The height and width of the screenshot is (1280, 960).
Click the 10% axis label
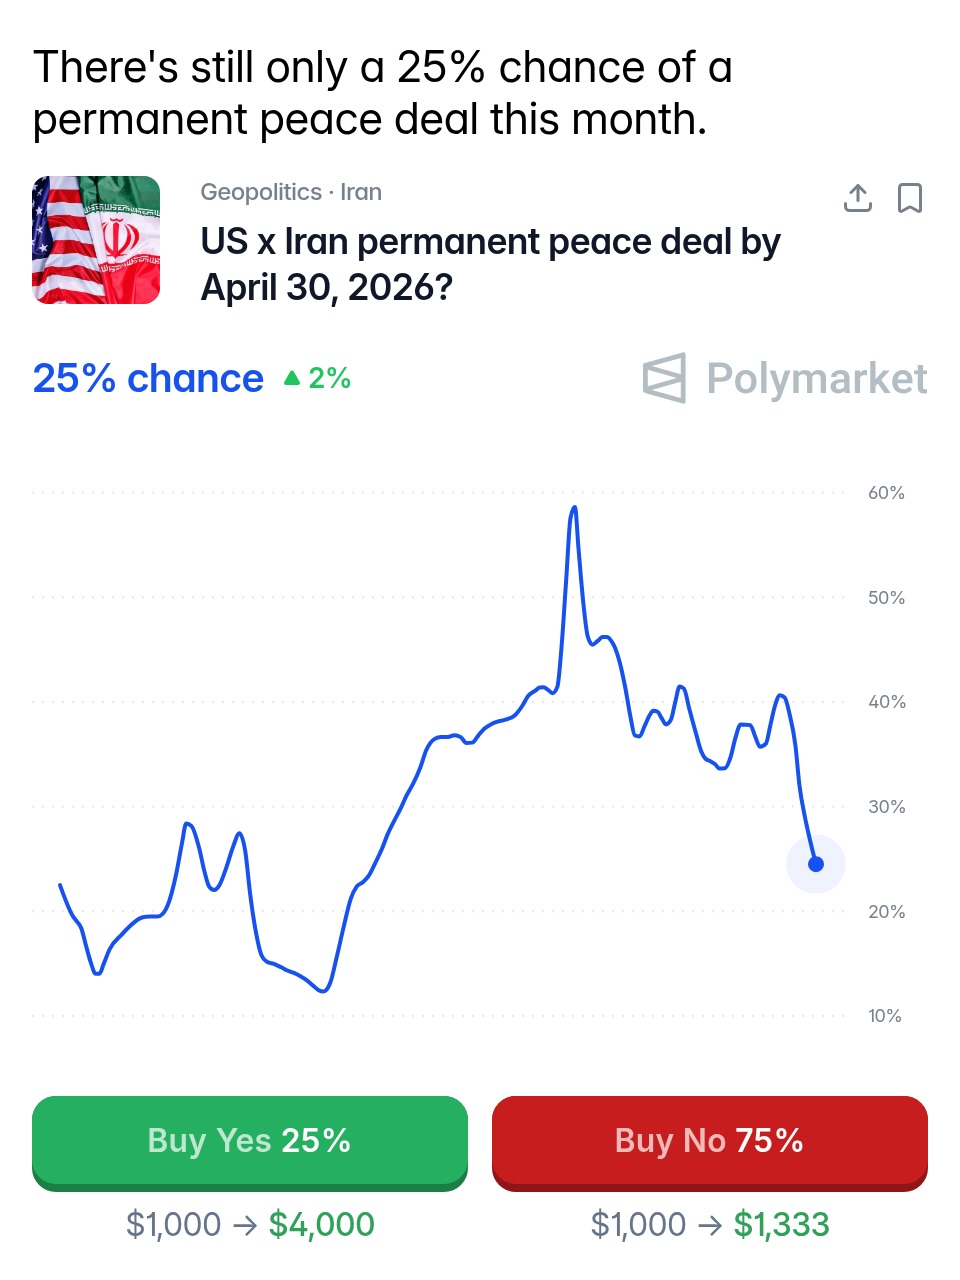(884, 1016)
